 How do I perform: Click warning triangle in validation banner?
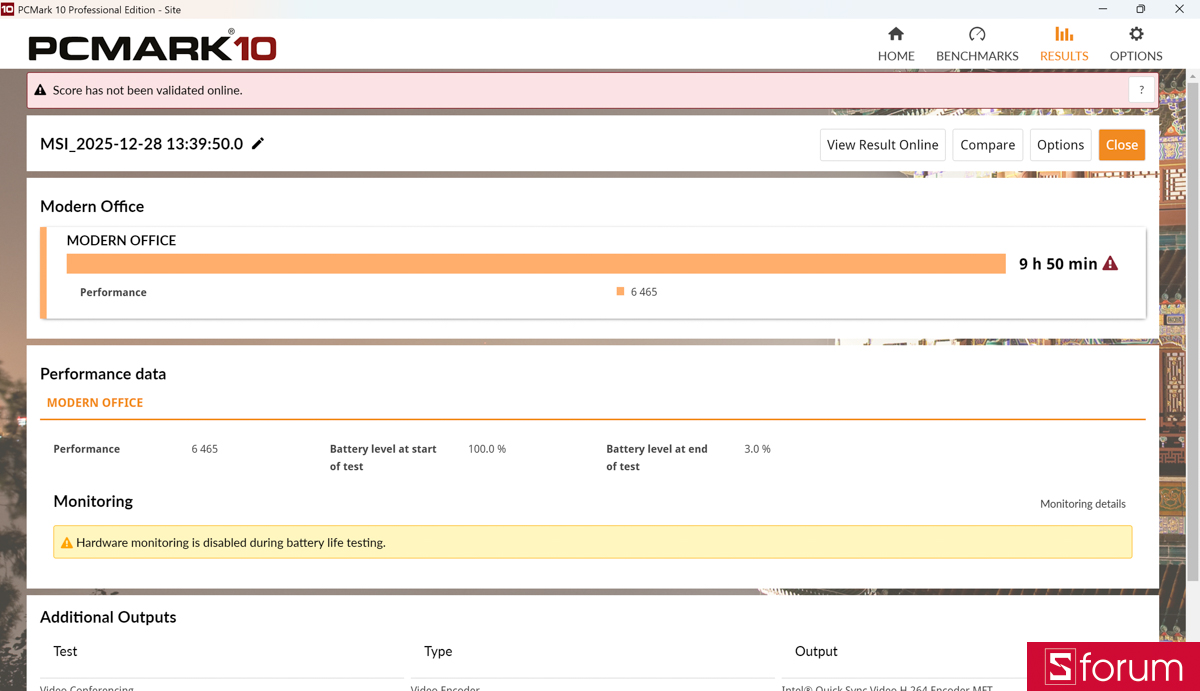pos(40,90)
